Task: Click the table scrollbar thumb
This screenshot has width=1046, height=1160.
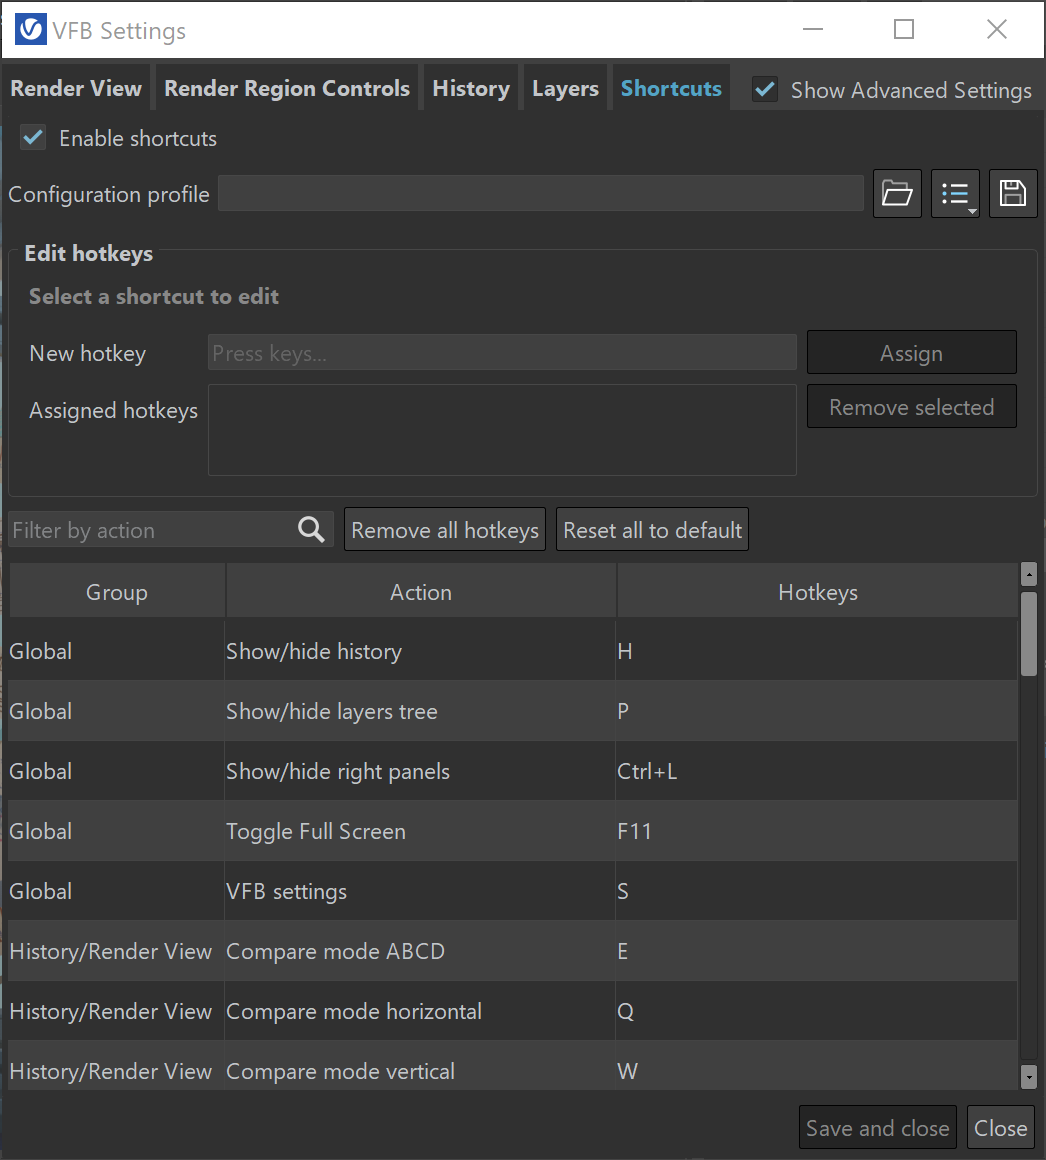Action: tap(1028, 633)
